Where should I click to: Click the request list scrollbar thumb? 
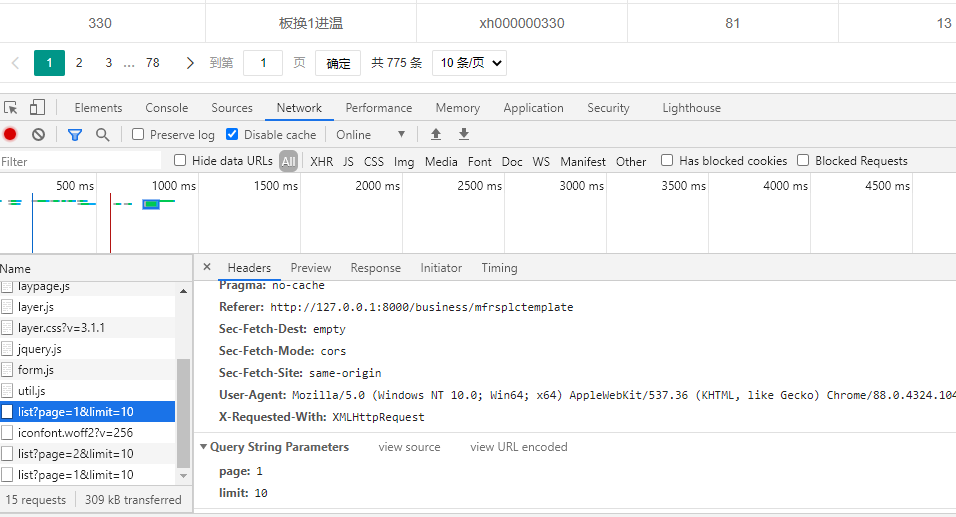pyautogui.click(x=183, y=413)
